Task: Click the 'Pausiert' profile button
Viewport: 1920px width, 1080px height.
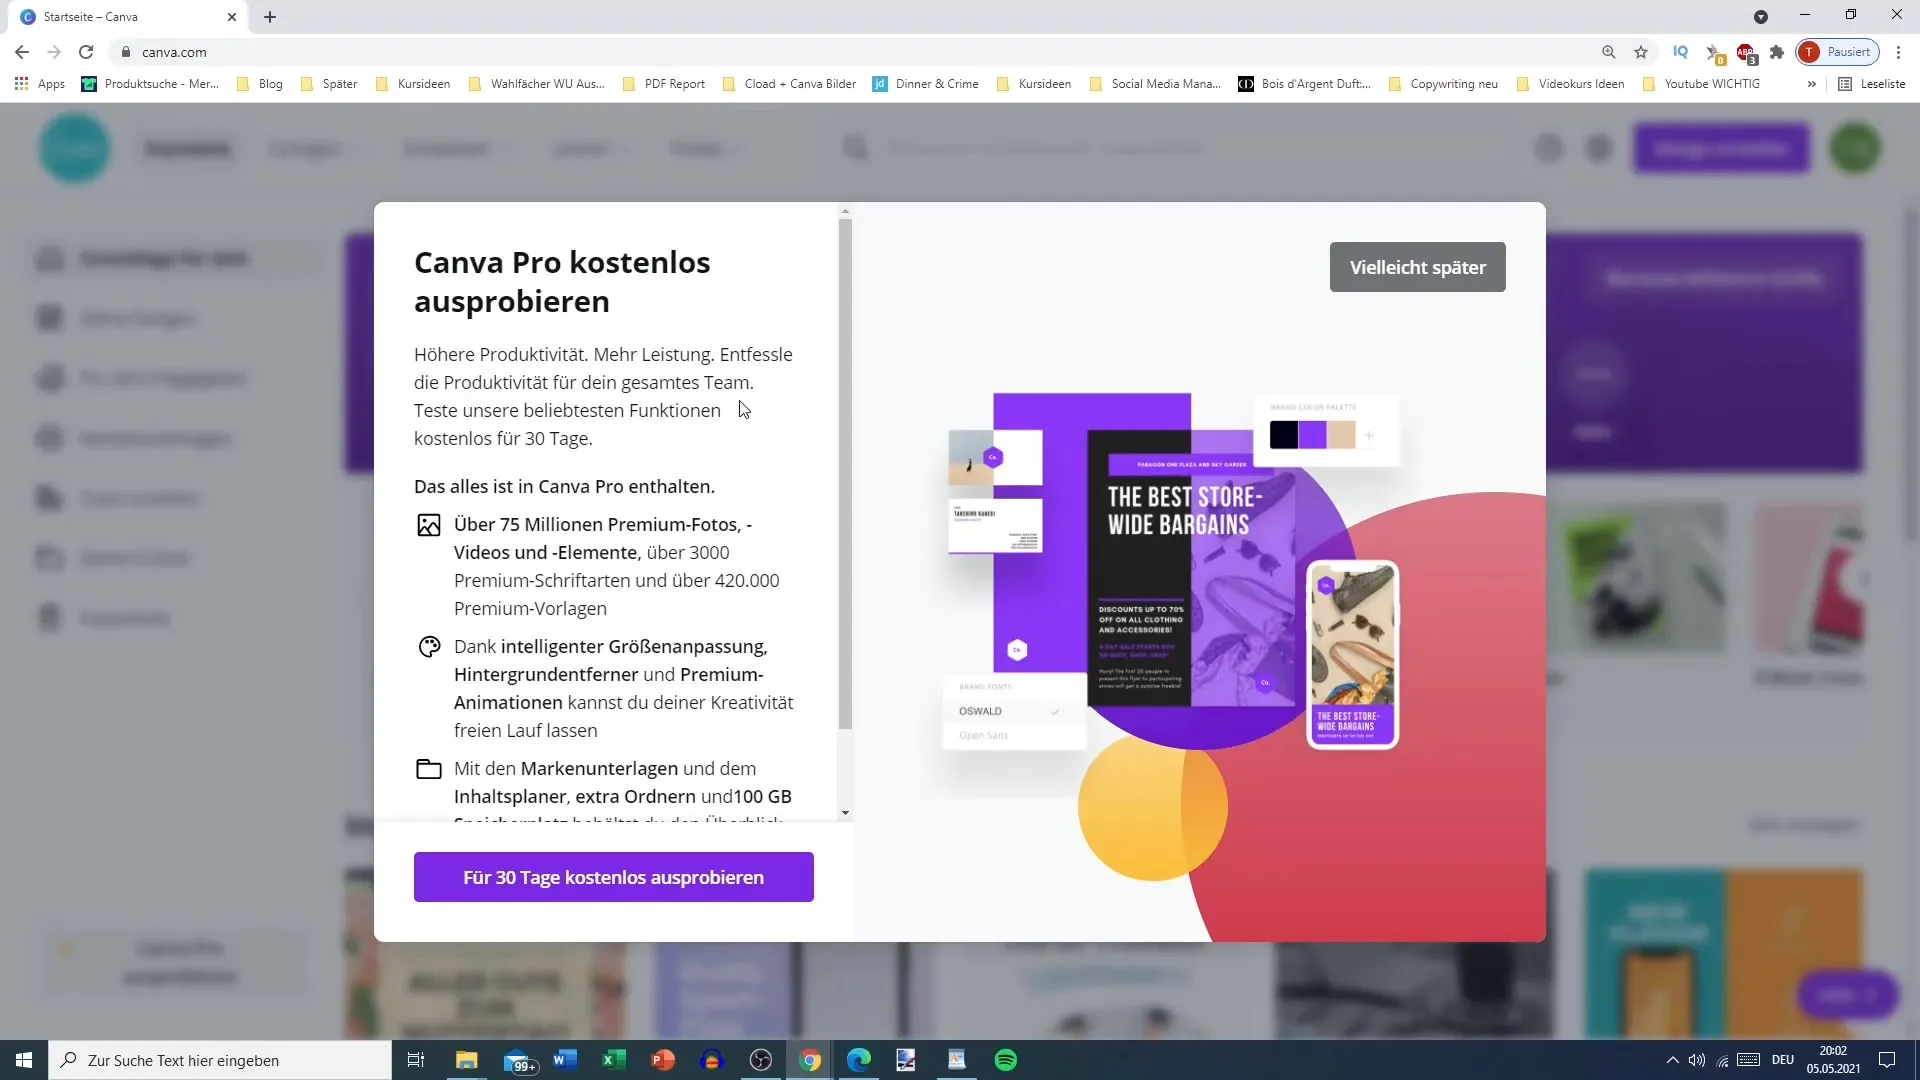Action: 1838,52
